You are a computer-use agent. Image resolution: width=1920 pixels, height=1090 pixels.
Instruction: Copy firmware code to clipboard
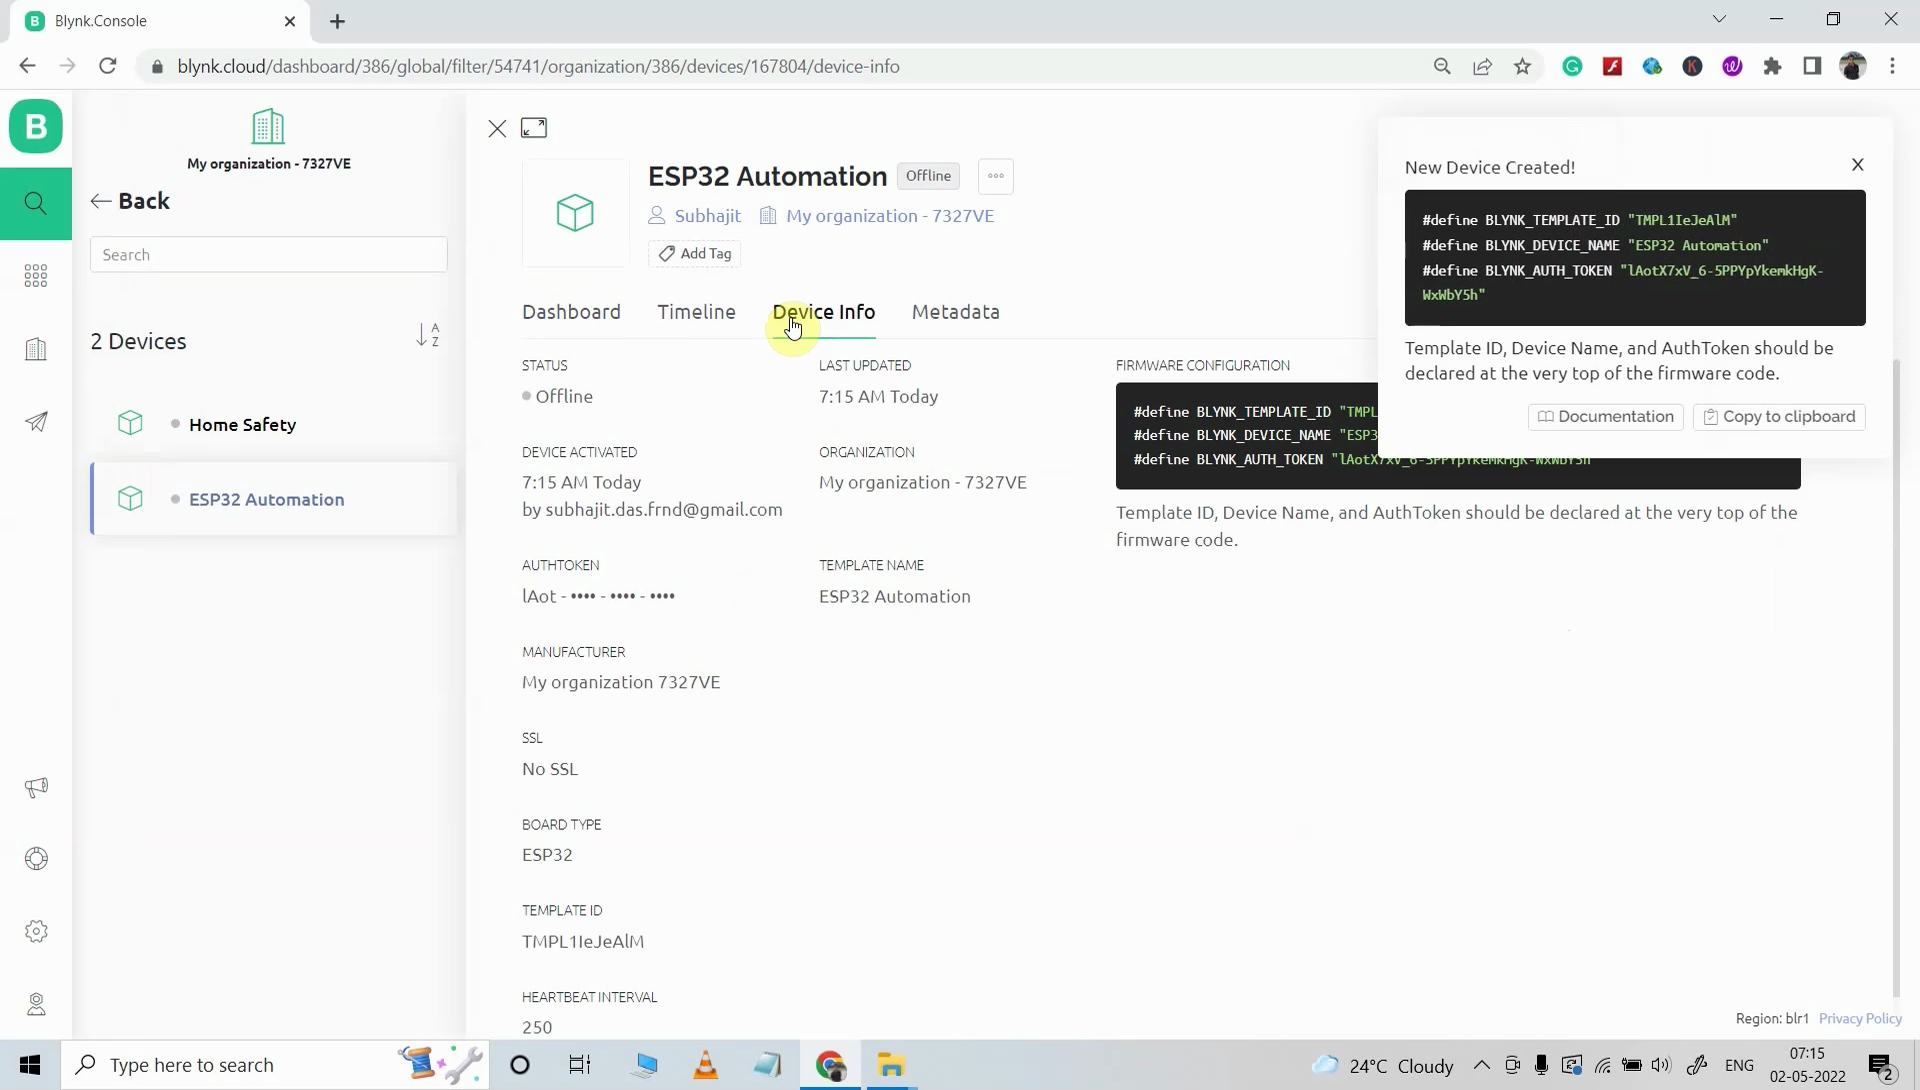coord(1779,416)
